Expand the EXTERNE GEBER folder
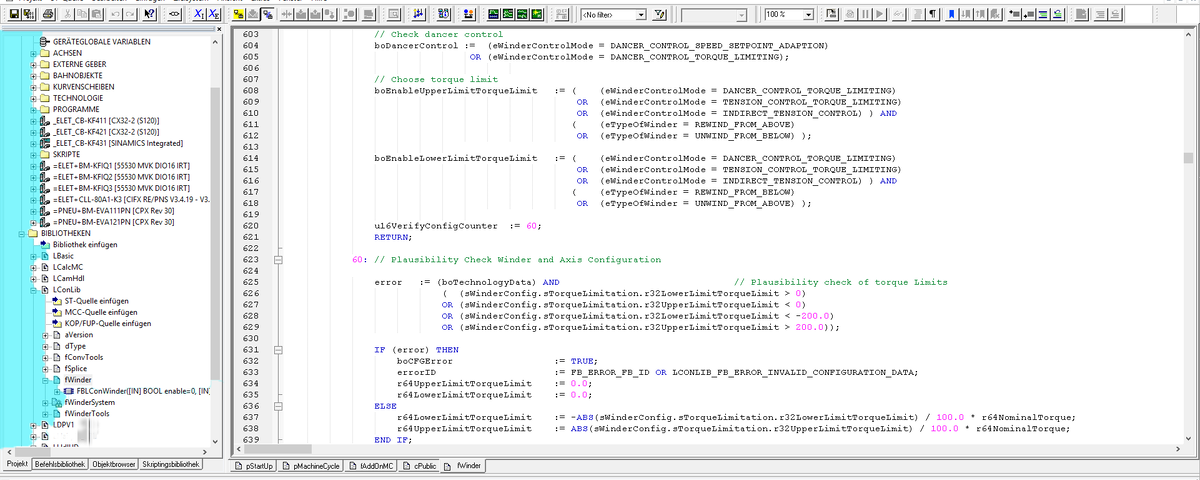This screenshot has width=1200, height=480. 34,64
